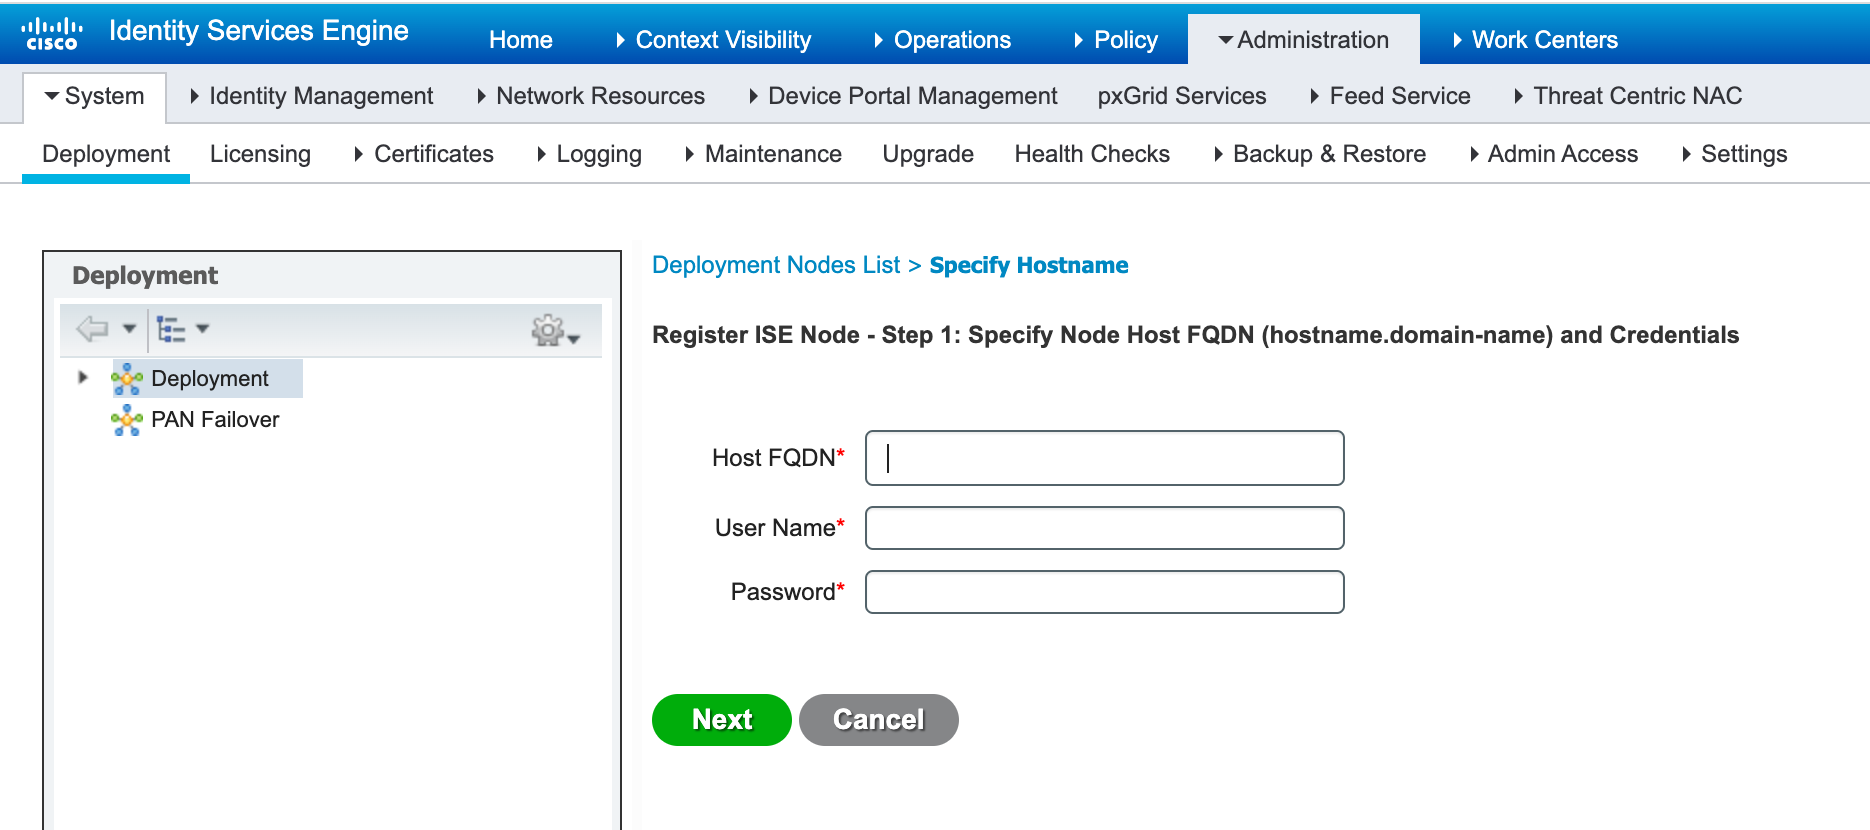Click the PAN Failover node icon
Screen dimensions: 1870x830
(127, 420)
